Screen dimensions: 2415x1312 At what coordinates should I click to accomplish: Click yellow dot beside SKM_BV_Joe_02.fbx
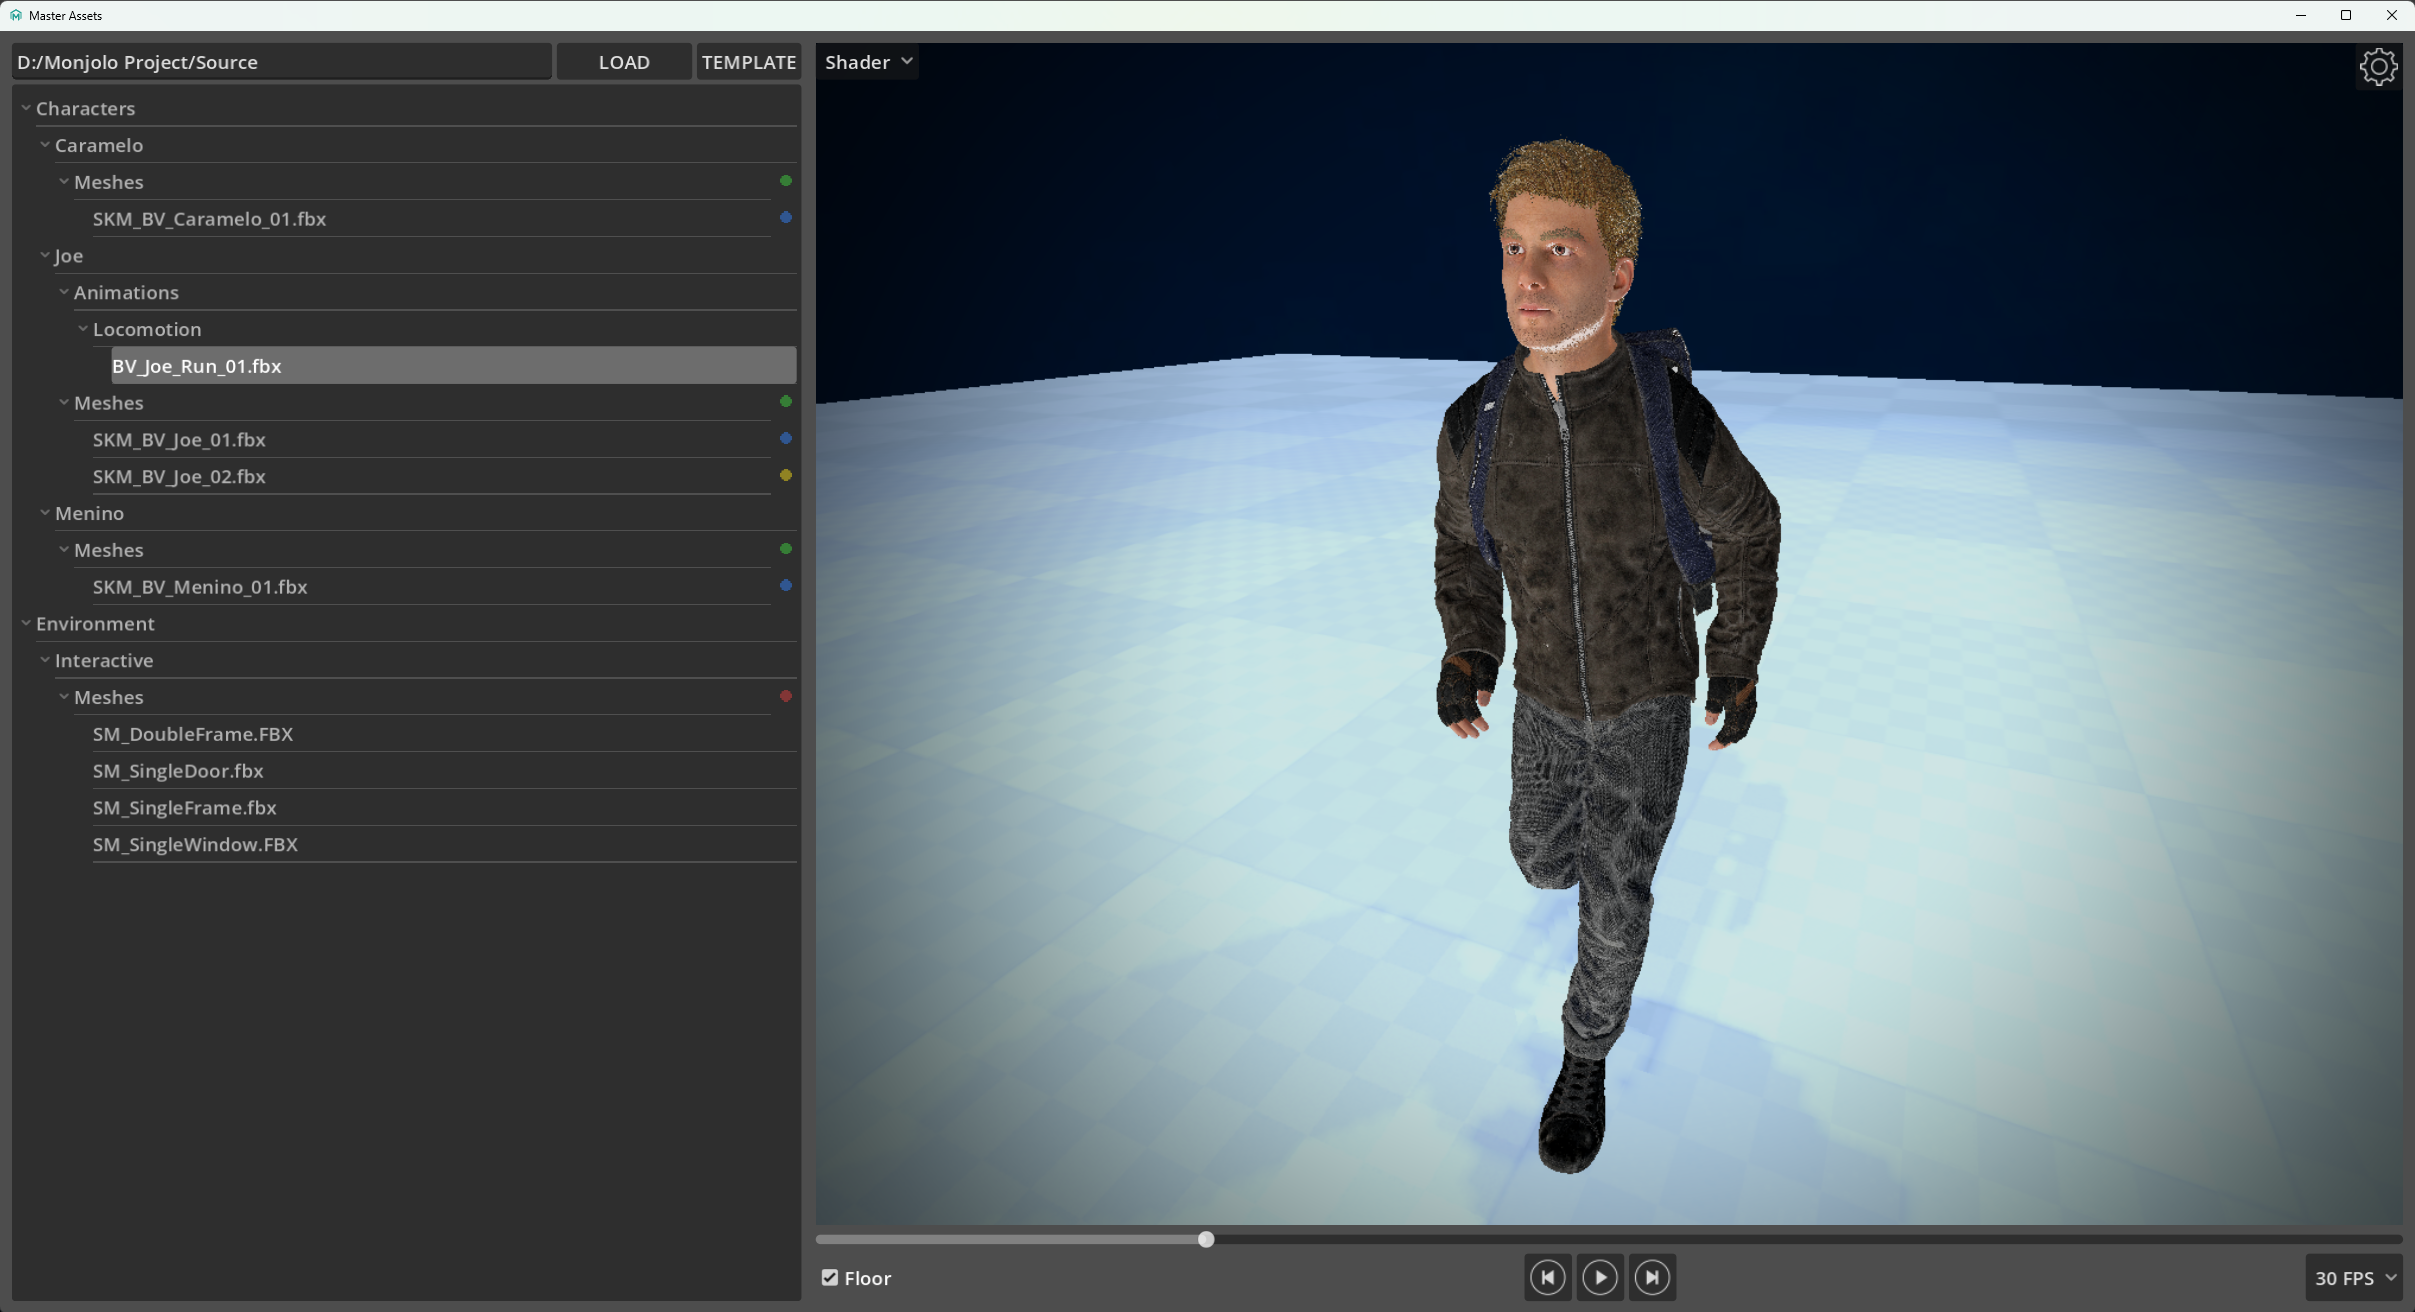(786, 475)
